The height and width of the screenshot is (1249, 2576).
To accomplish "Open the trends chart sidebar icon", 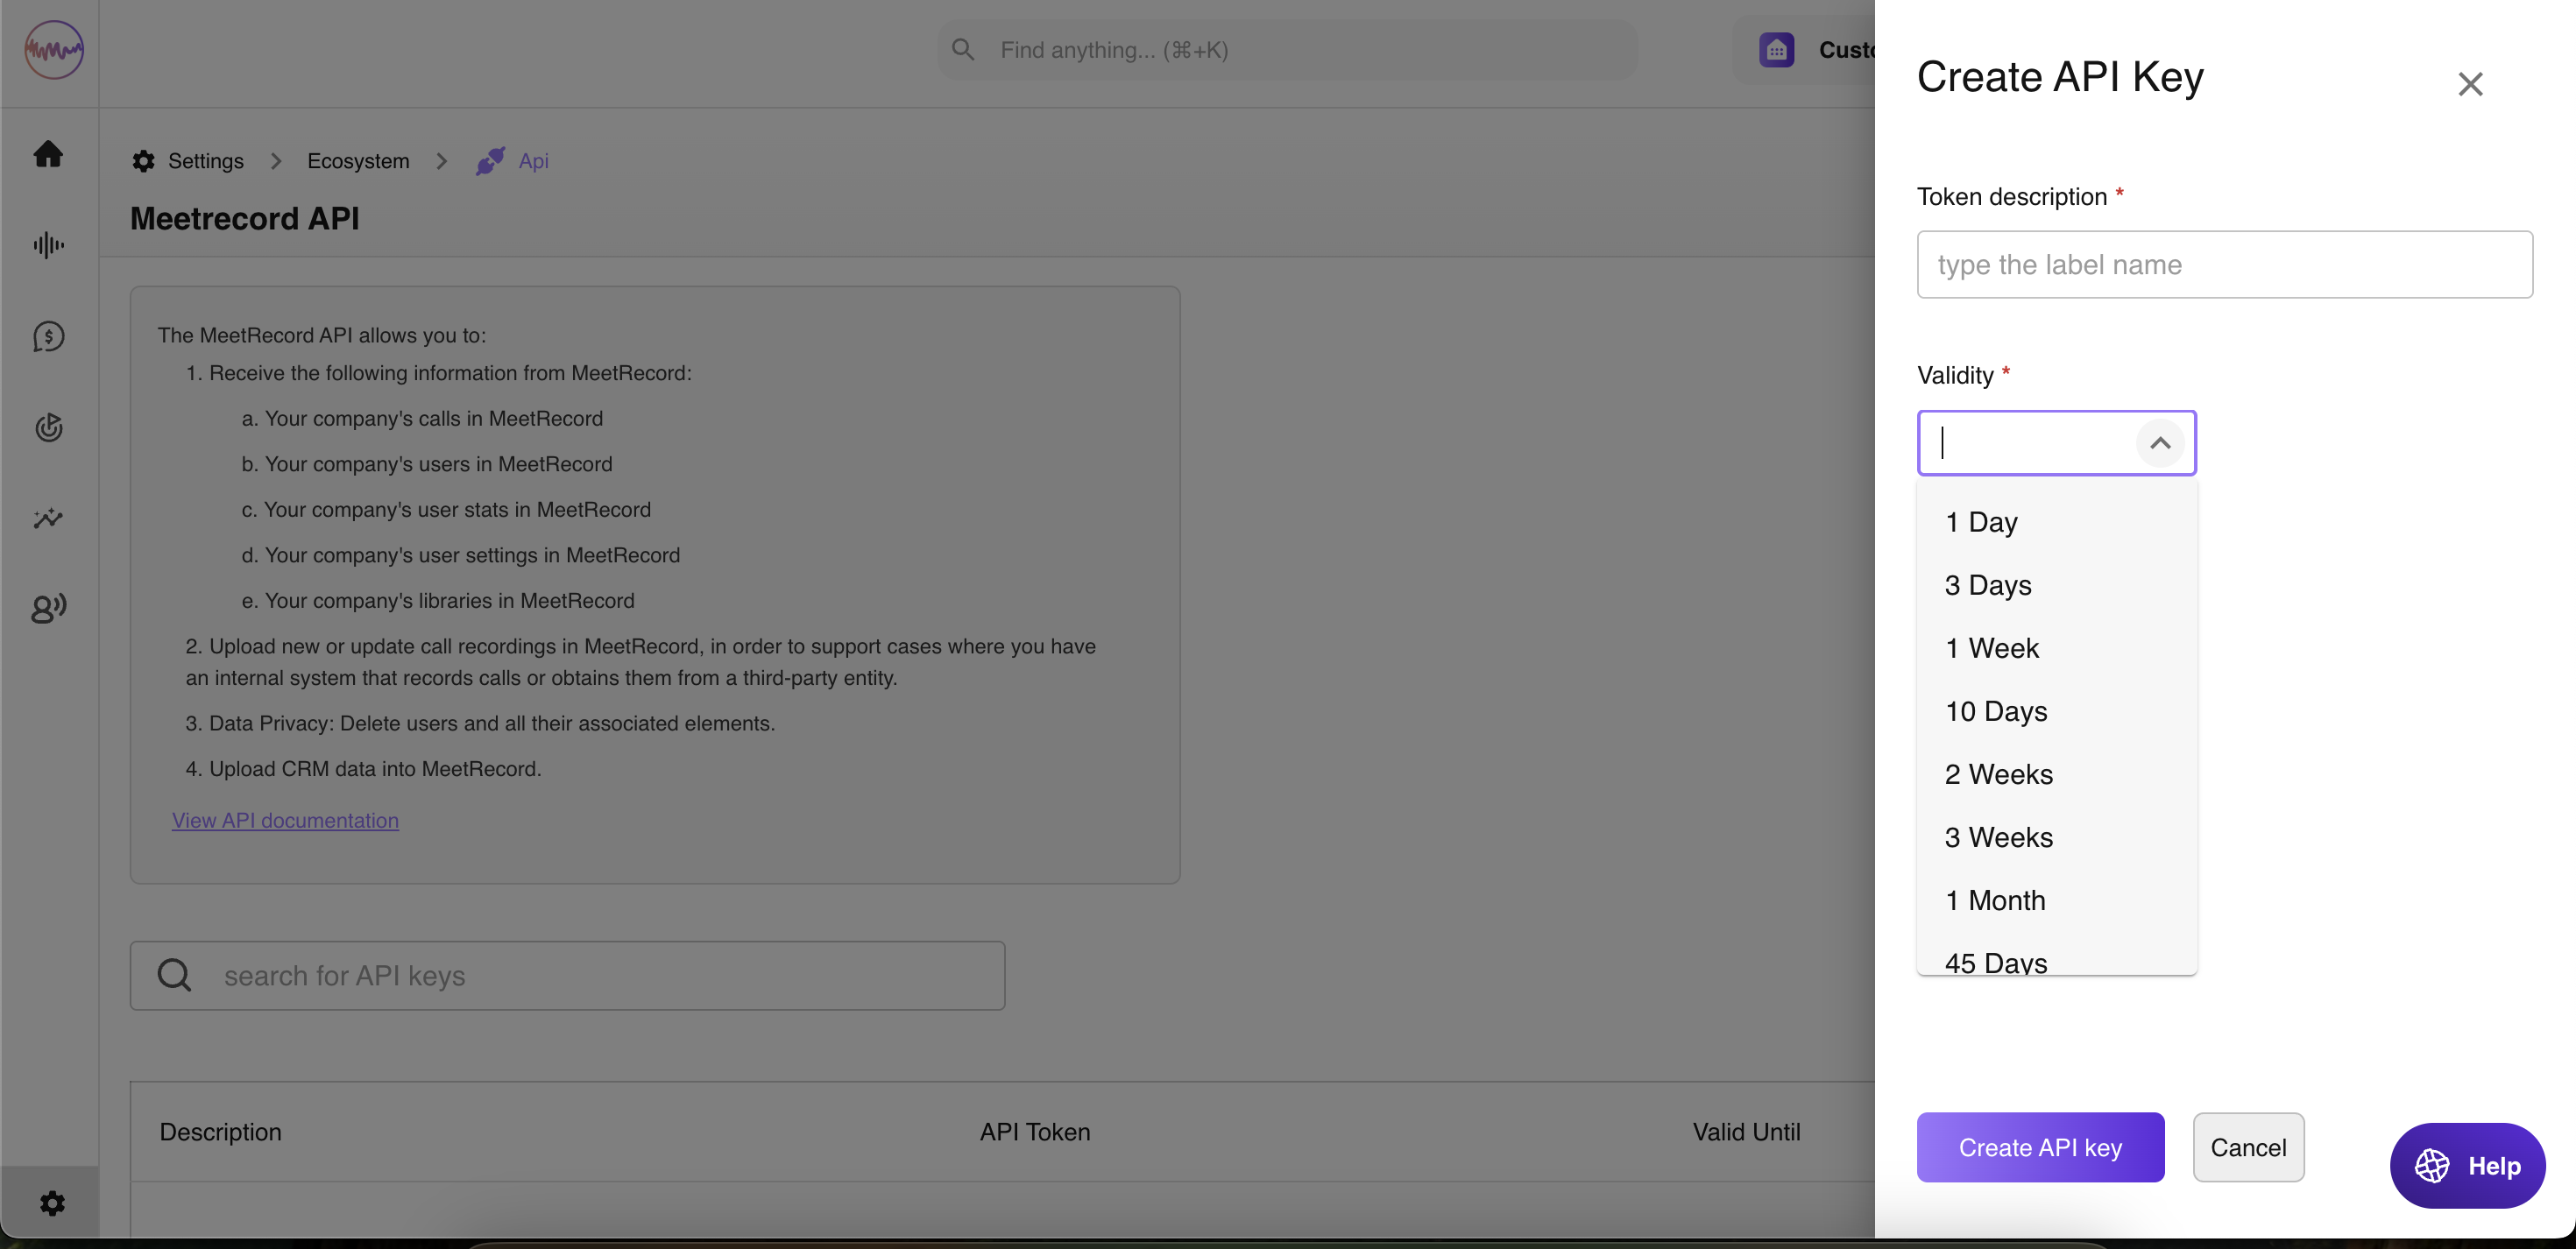I will (x=48, y=518).
